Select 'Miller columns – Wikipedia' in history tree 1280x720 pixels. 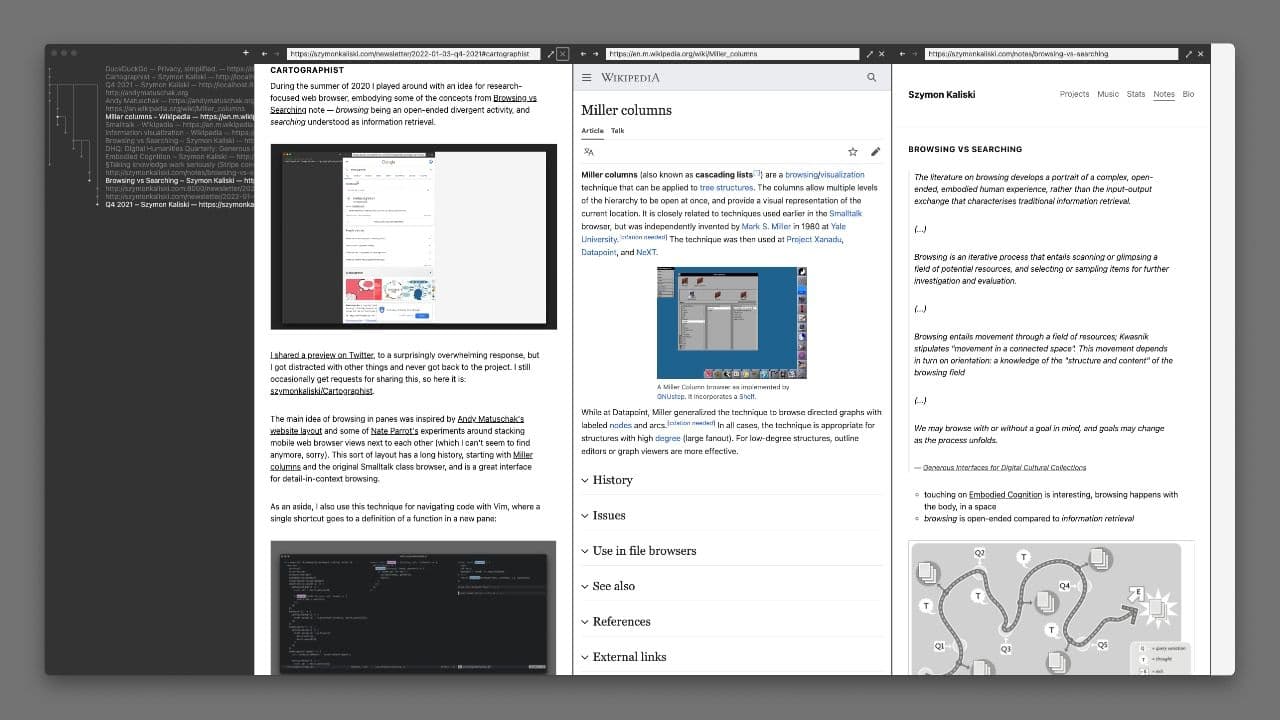(180, 117)
